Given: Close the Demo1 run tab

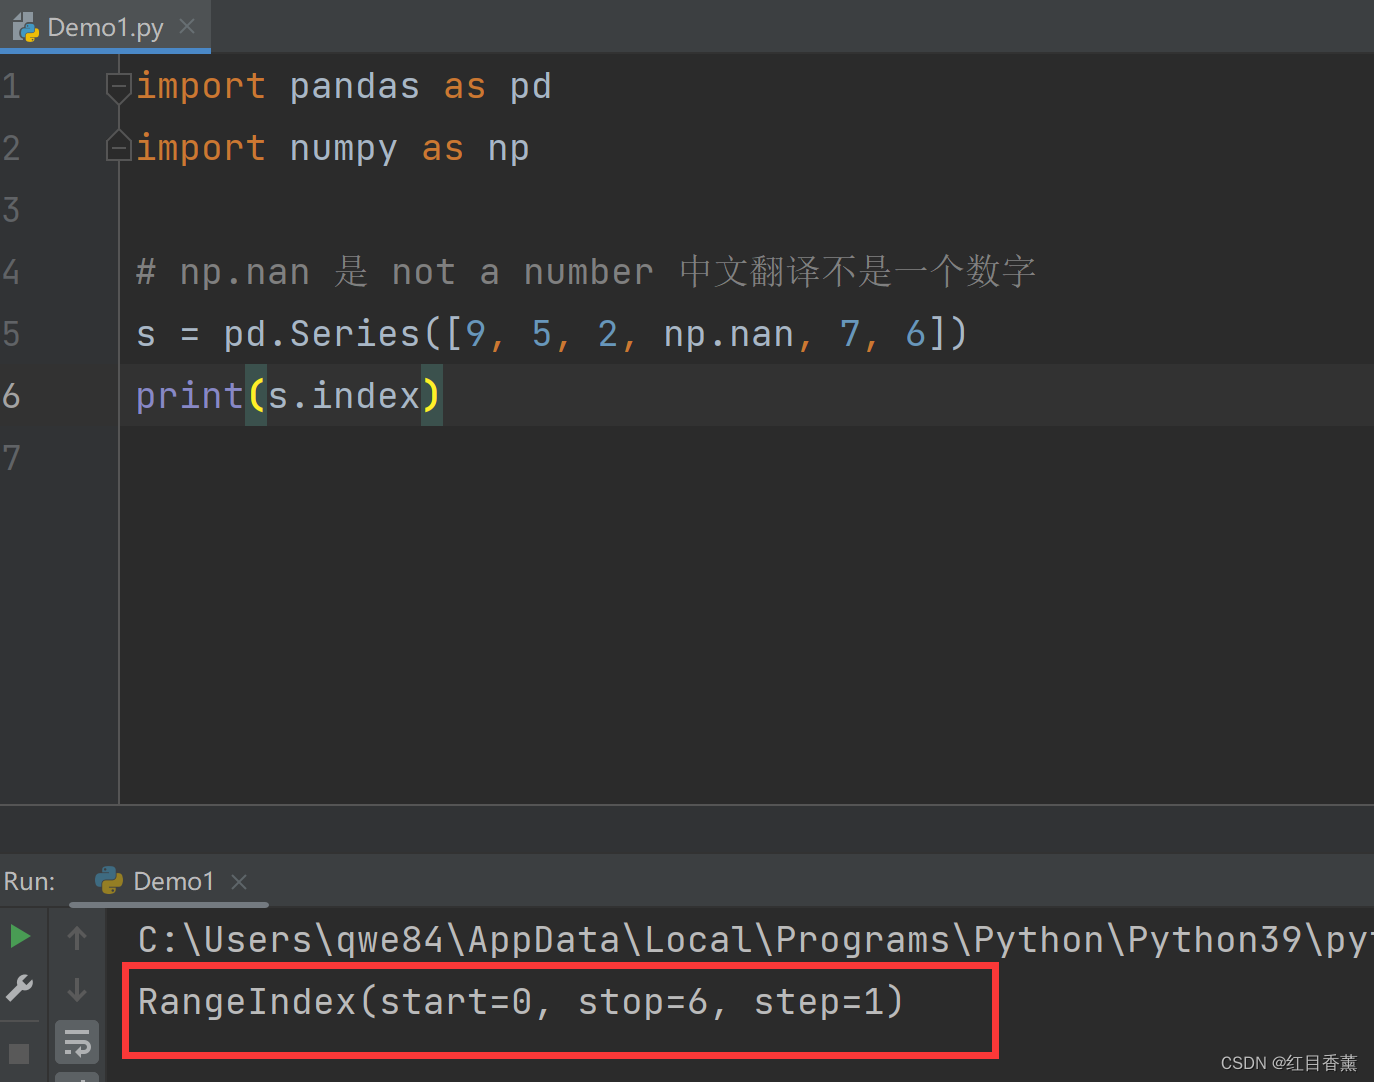Looking at the screenshot, I should click(x=239, y=882).
